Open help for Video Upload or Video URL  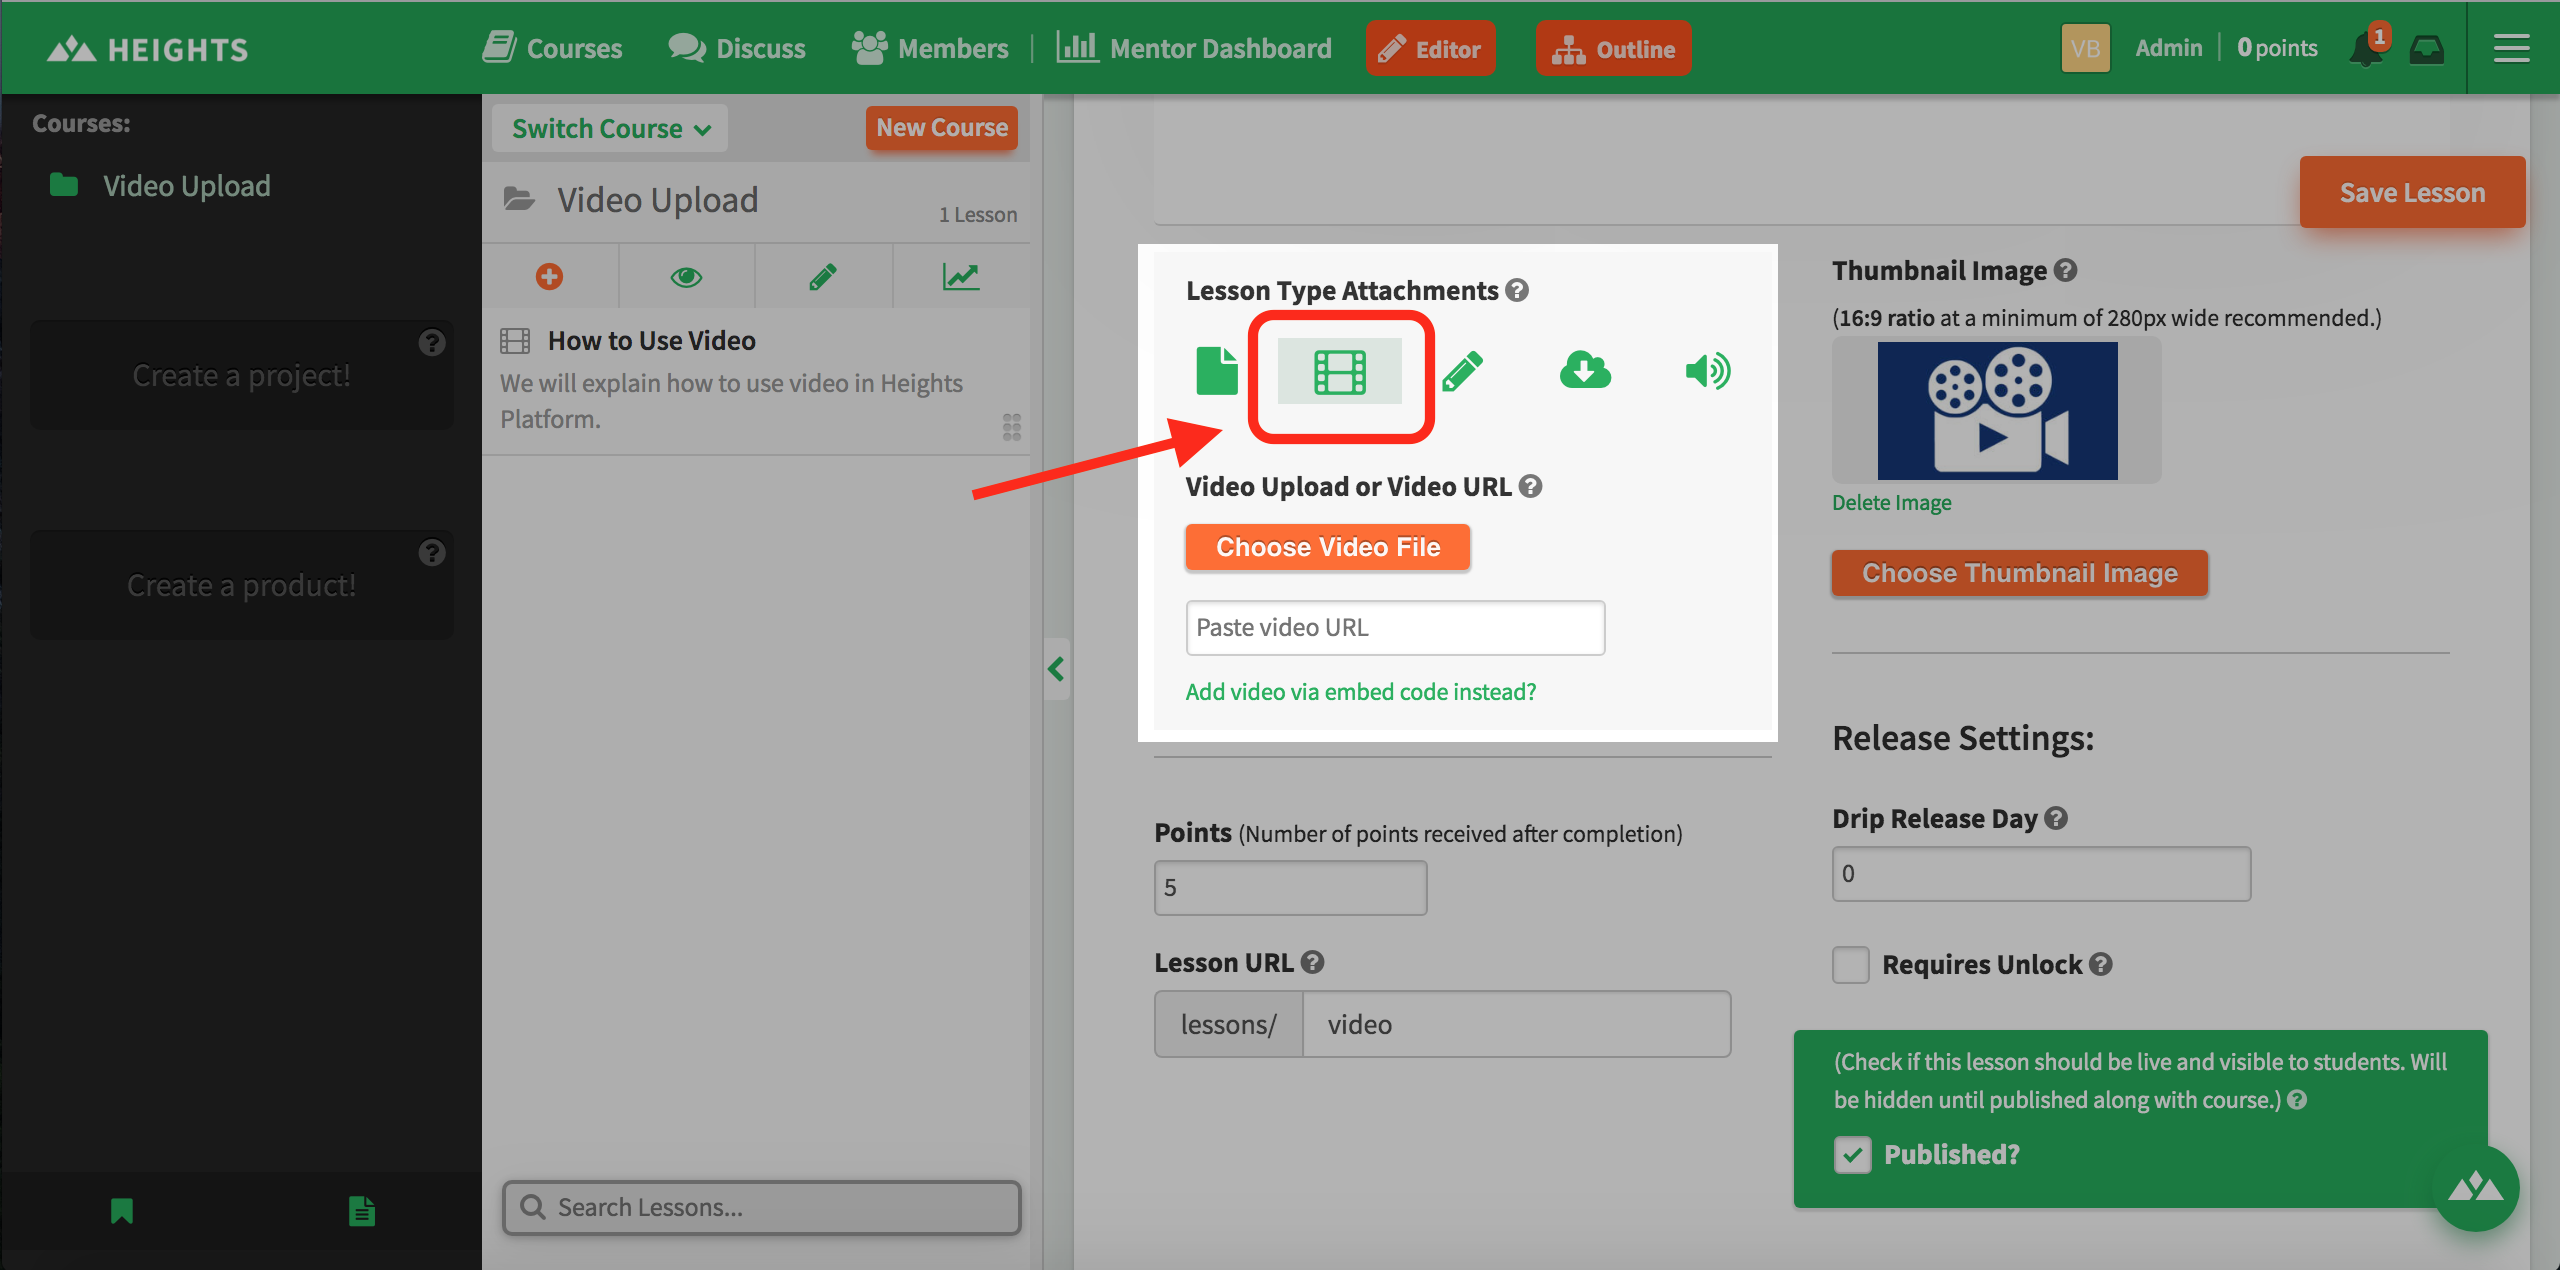click(x=1530, y=486)
